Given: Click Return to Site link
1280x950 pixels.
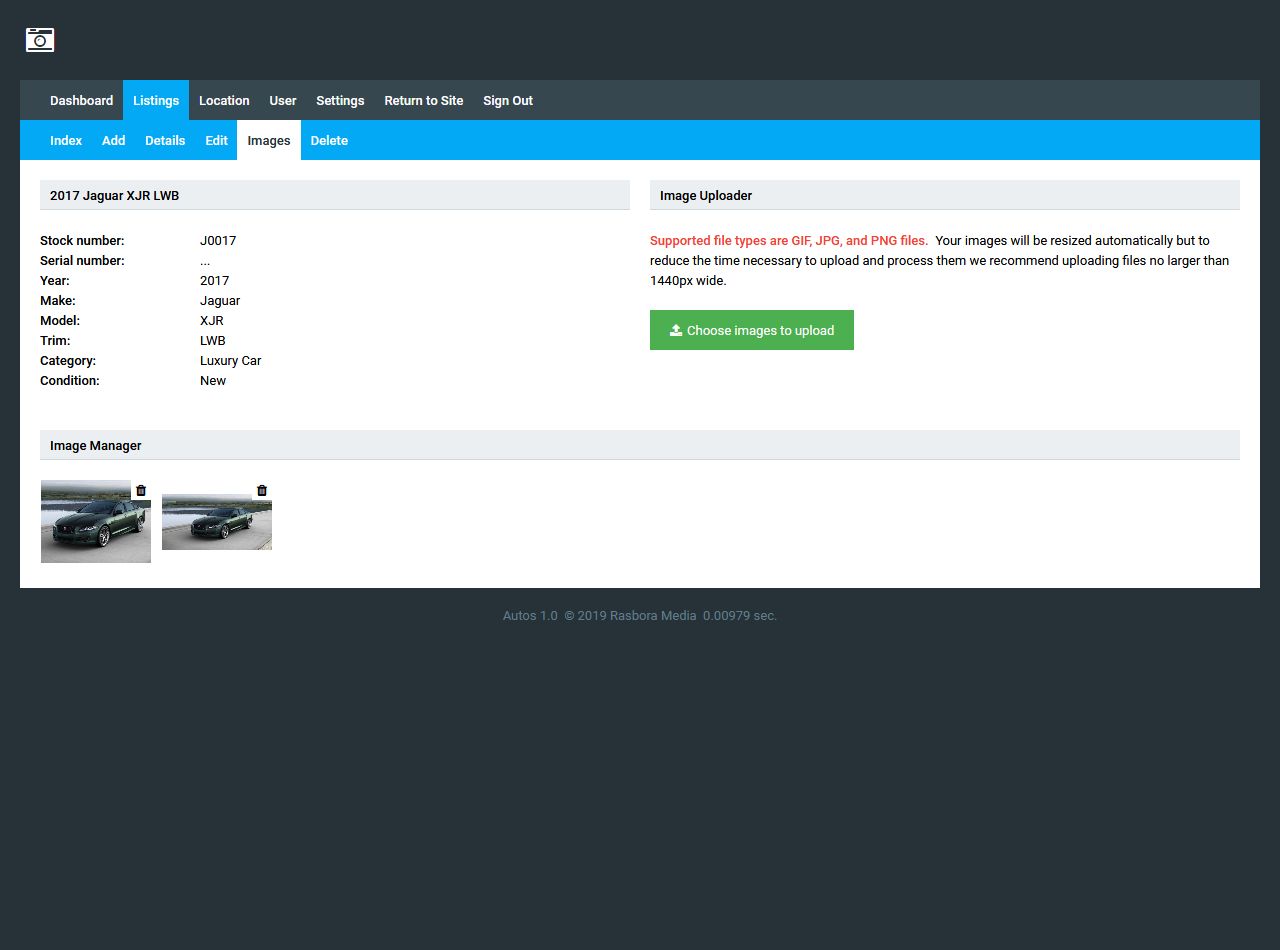Looking at the screenshot, I should point(424,100).
